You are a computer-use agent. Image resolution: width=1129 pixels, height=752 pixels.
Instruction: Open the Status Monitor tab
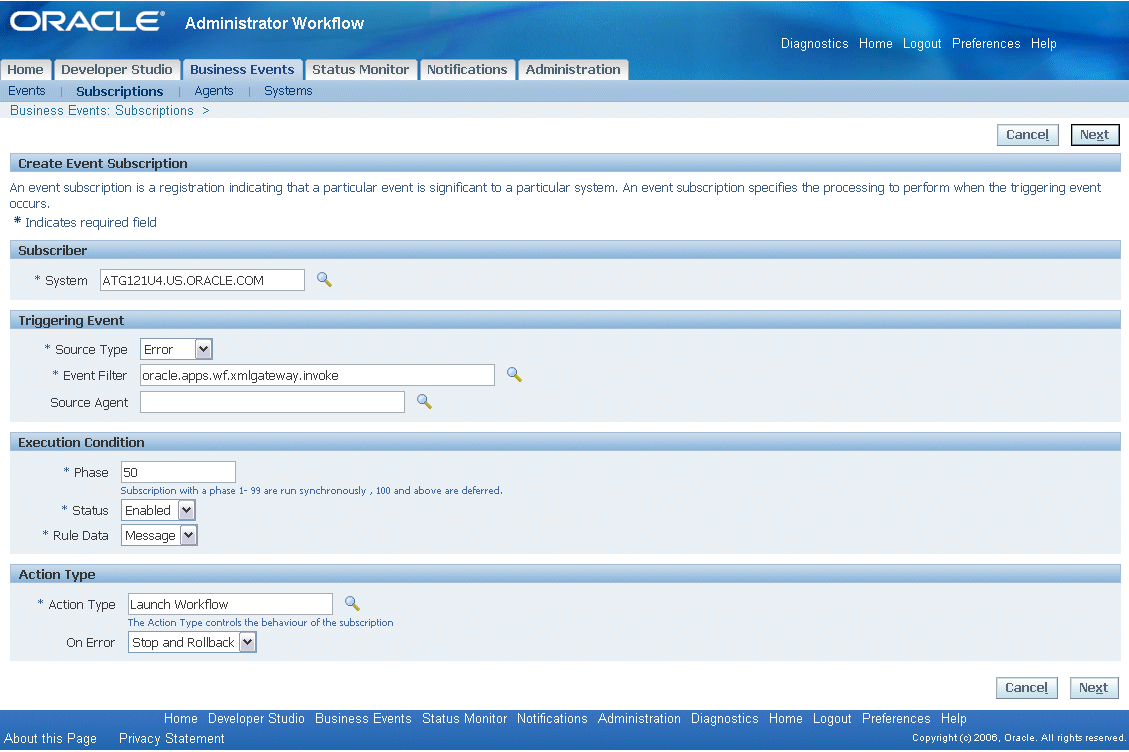pos(361,70)
